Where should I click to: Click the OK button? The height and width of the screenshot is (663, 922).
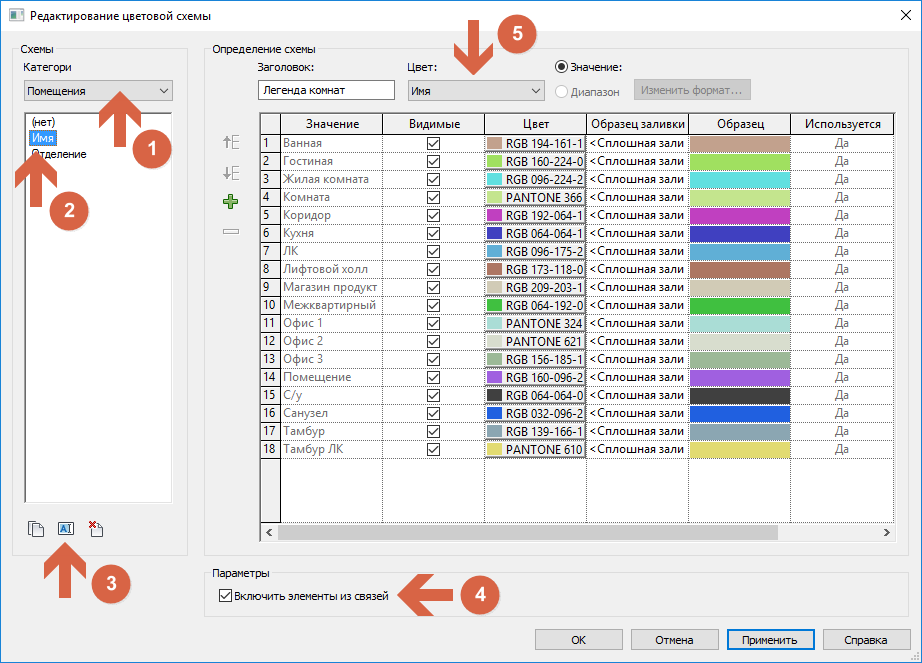[x=579, y=639]
